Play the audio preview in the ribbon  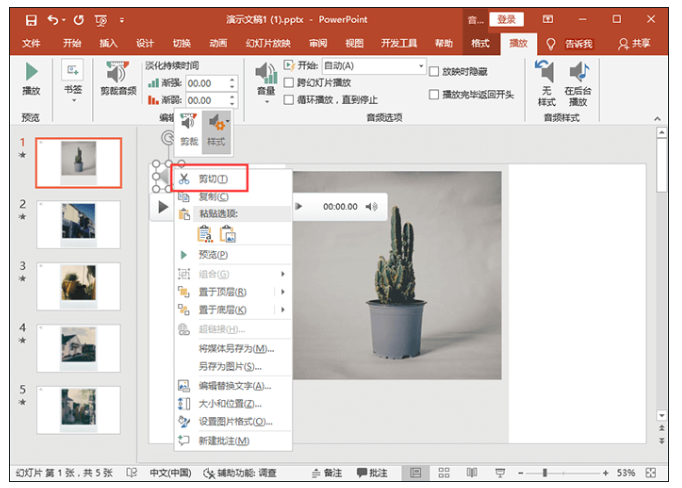pyautogui.click(x=31, y=79)
